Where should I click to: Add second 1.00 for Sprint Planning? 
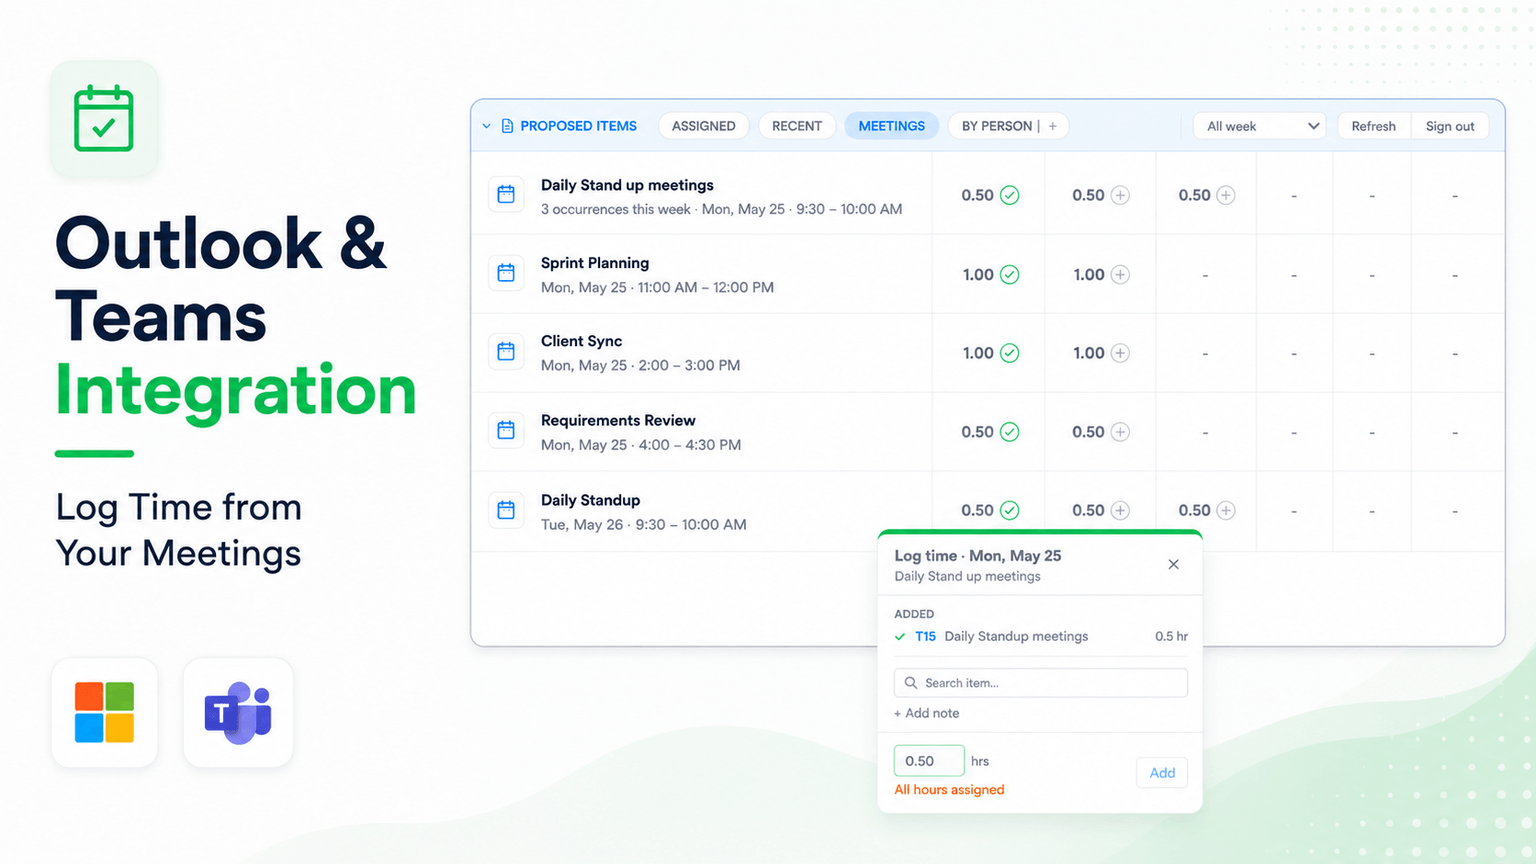(1120, 274)
